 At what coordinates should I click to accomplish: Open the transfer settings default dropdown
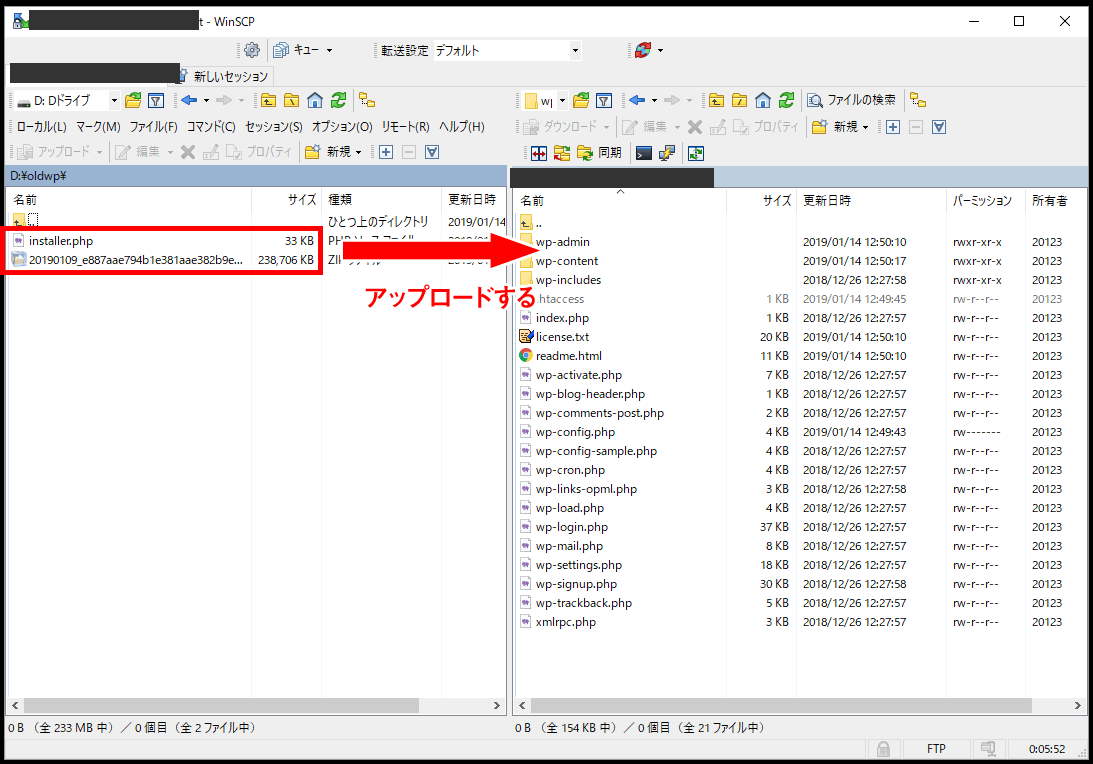(575, 50)
